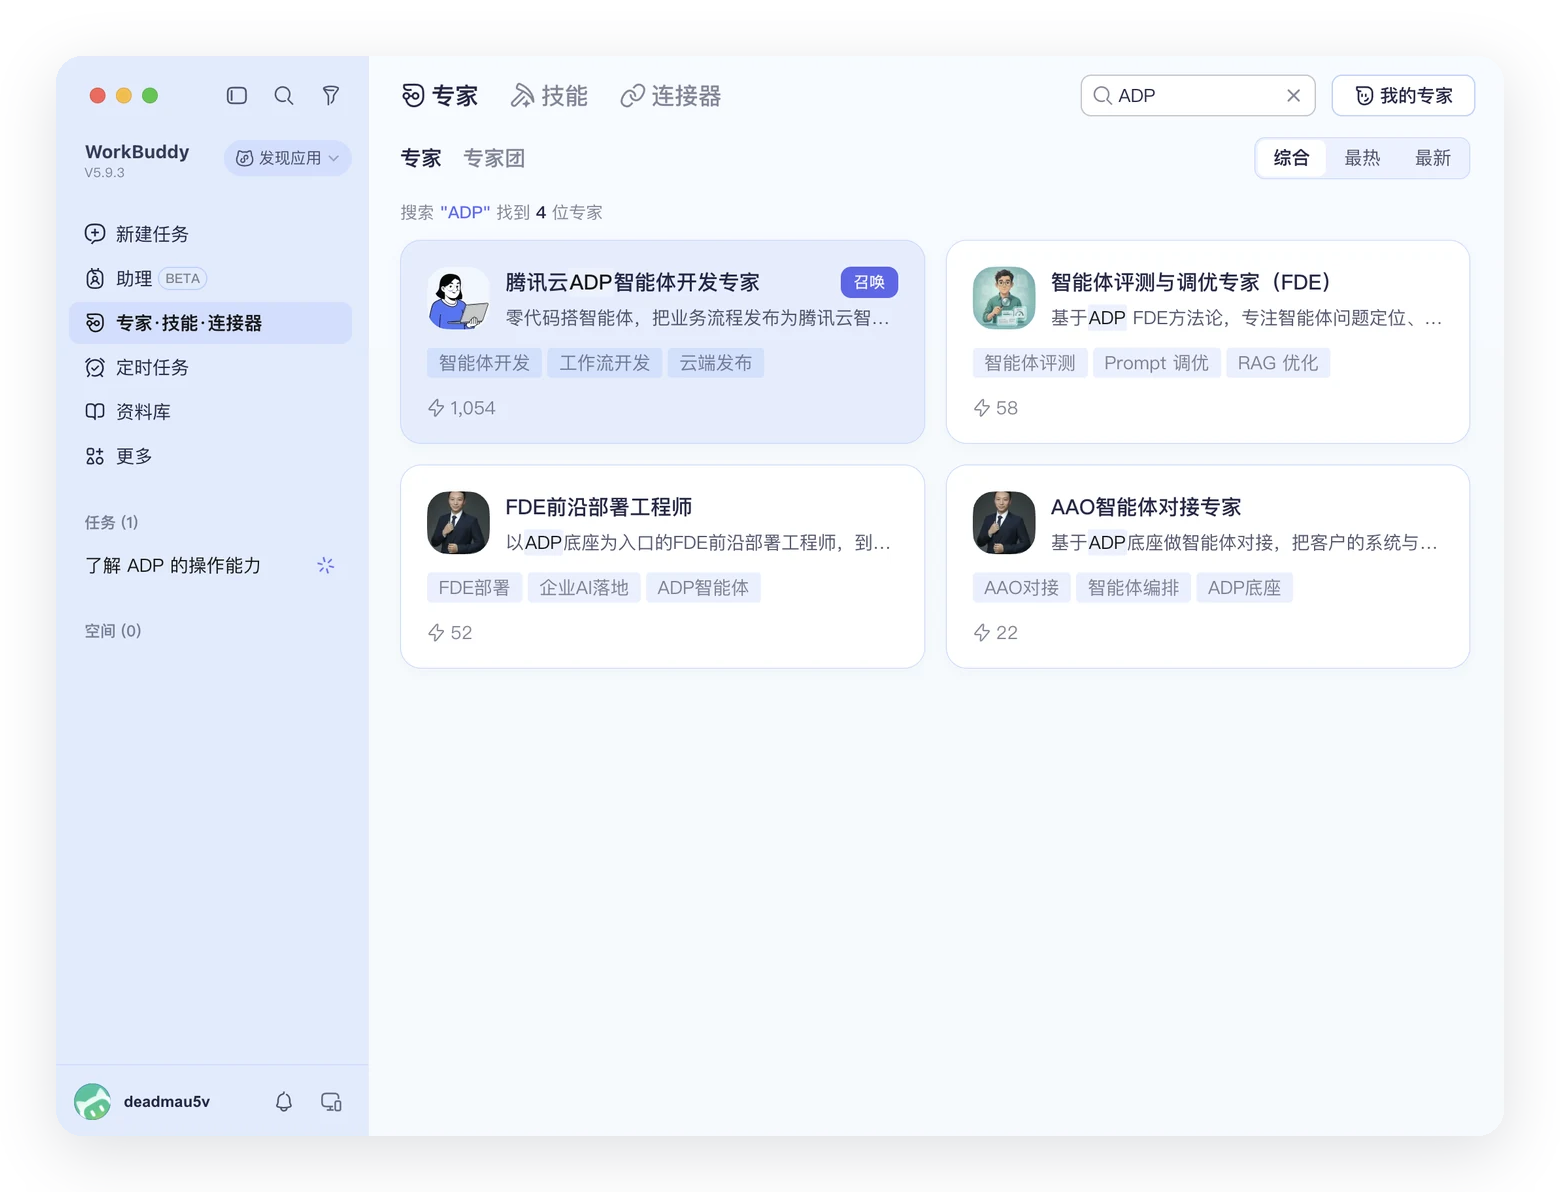Click the lightning icon beside 22

982,633
